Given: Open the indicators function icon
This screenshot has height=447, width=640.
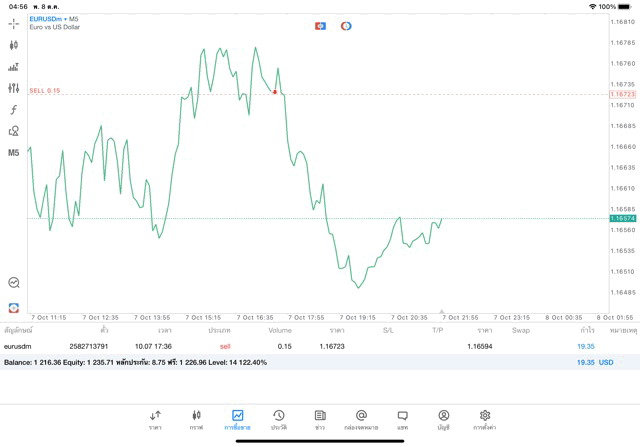Looking at the screenshot, I should click(x=14, y=110).
